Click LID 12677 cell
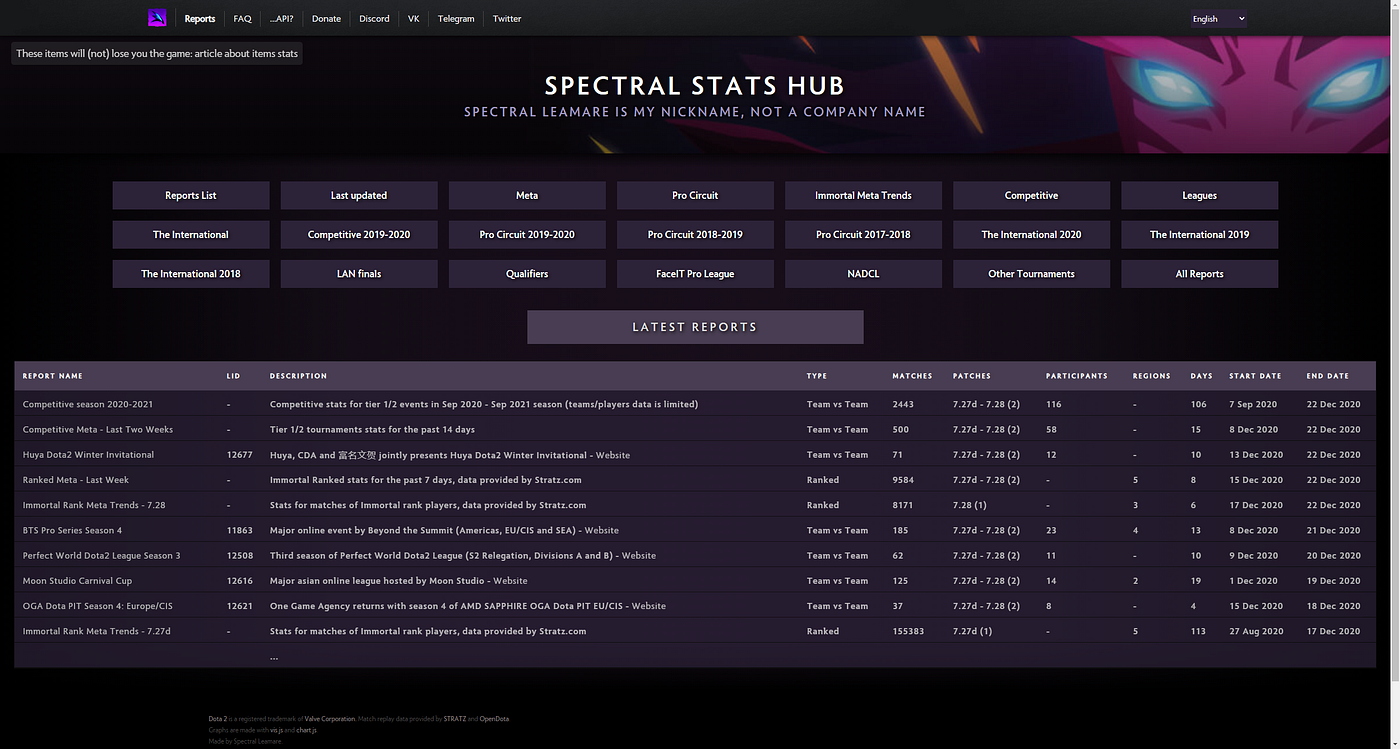This screenshot has height=749, width=1400. 240,455
